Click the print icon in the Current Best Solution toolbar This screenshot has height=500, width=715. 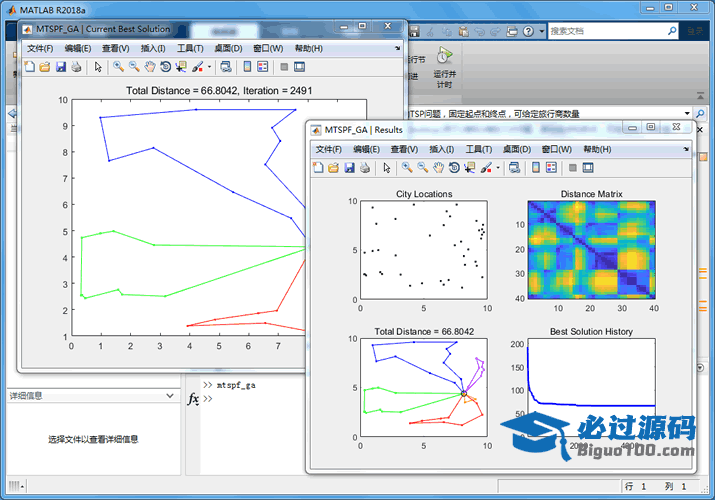pyautogui.click(x=76, y=67)
